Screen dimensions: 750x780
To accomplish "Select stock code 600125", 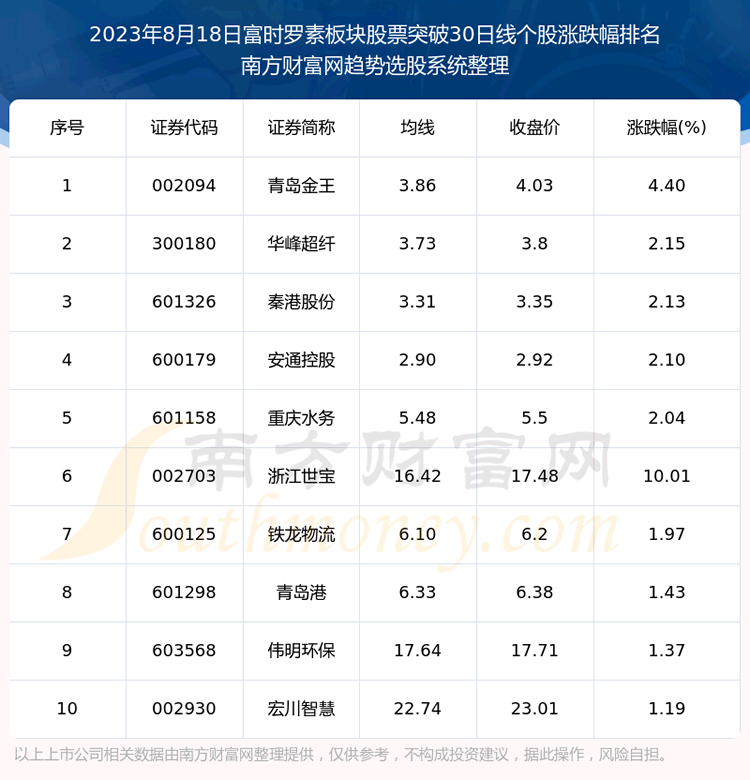I will tap(184, 535).
